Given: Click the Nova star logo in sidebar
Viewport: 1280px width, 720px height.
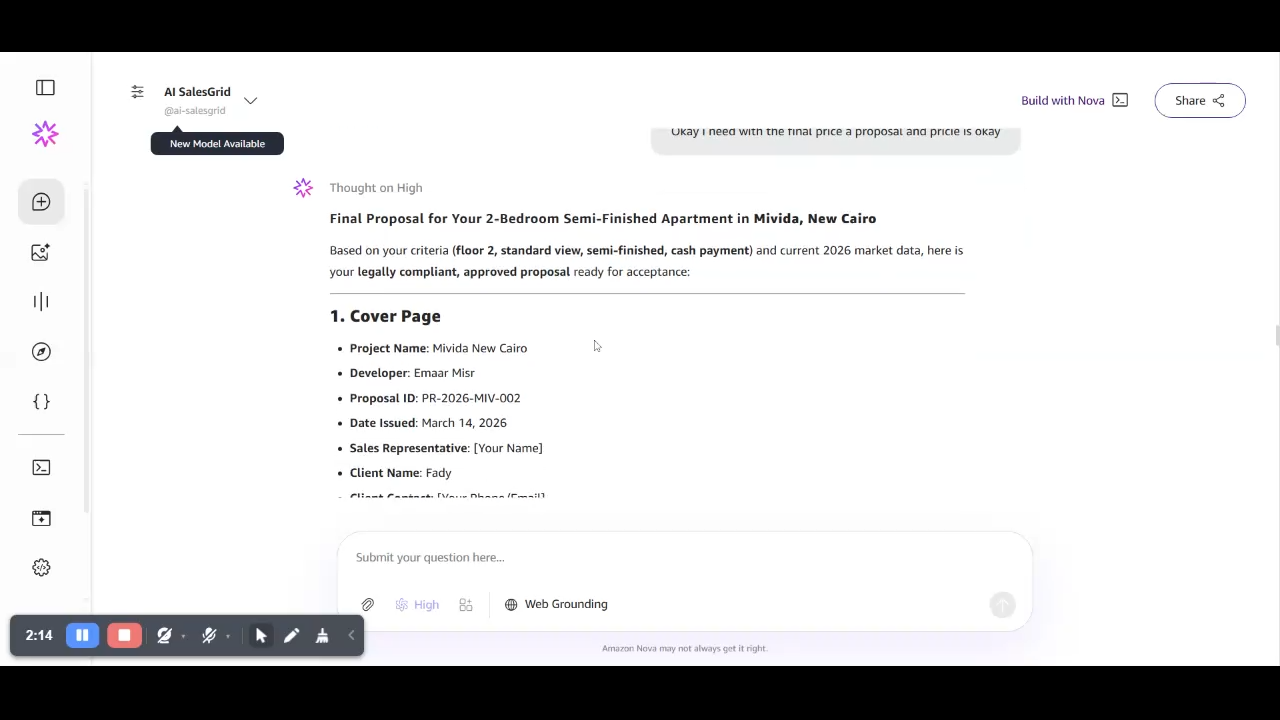Looking at the screenshot, I should [45, 134].
